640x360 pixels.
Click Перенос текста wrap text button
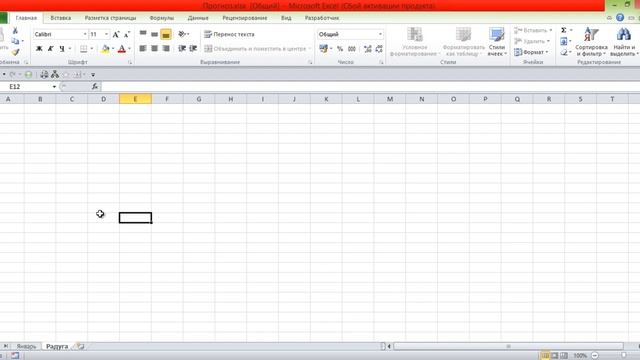(x=229, y=34)
